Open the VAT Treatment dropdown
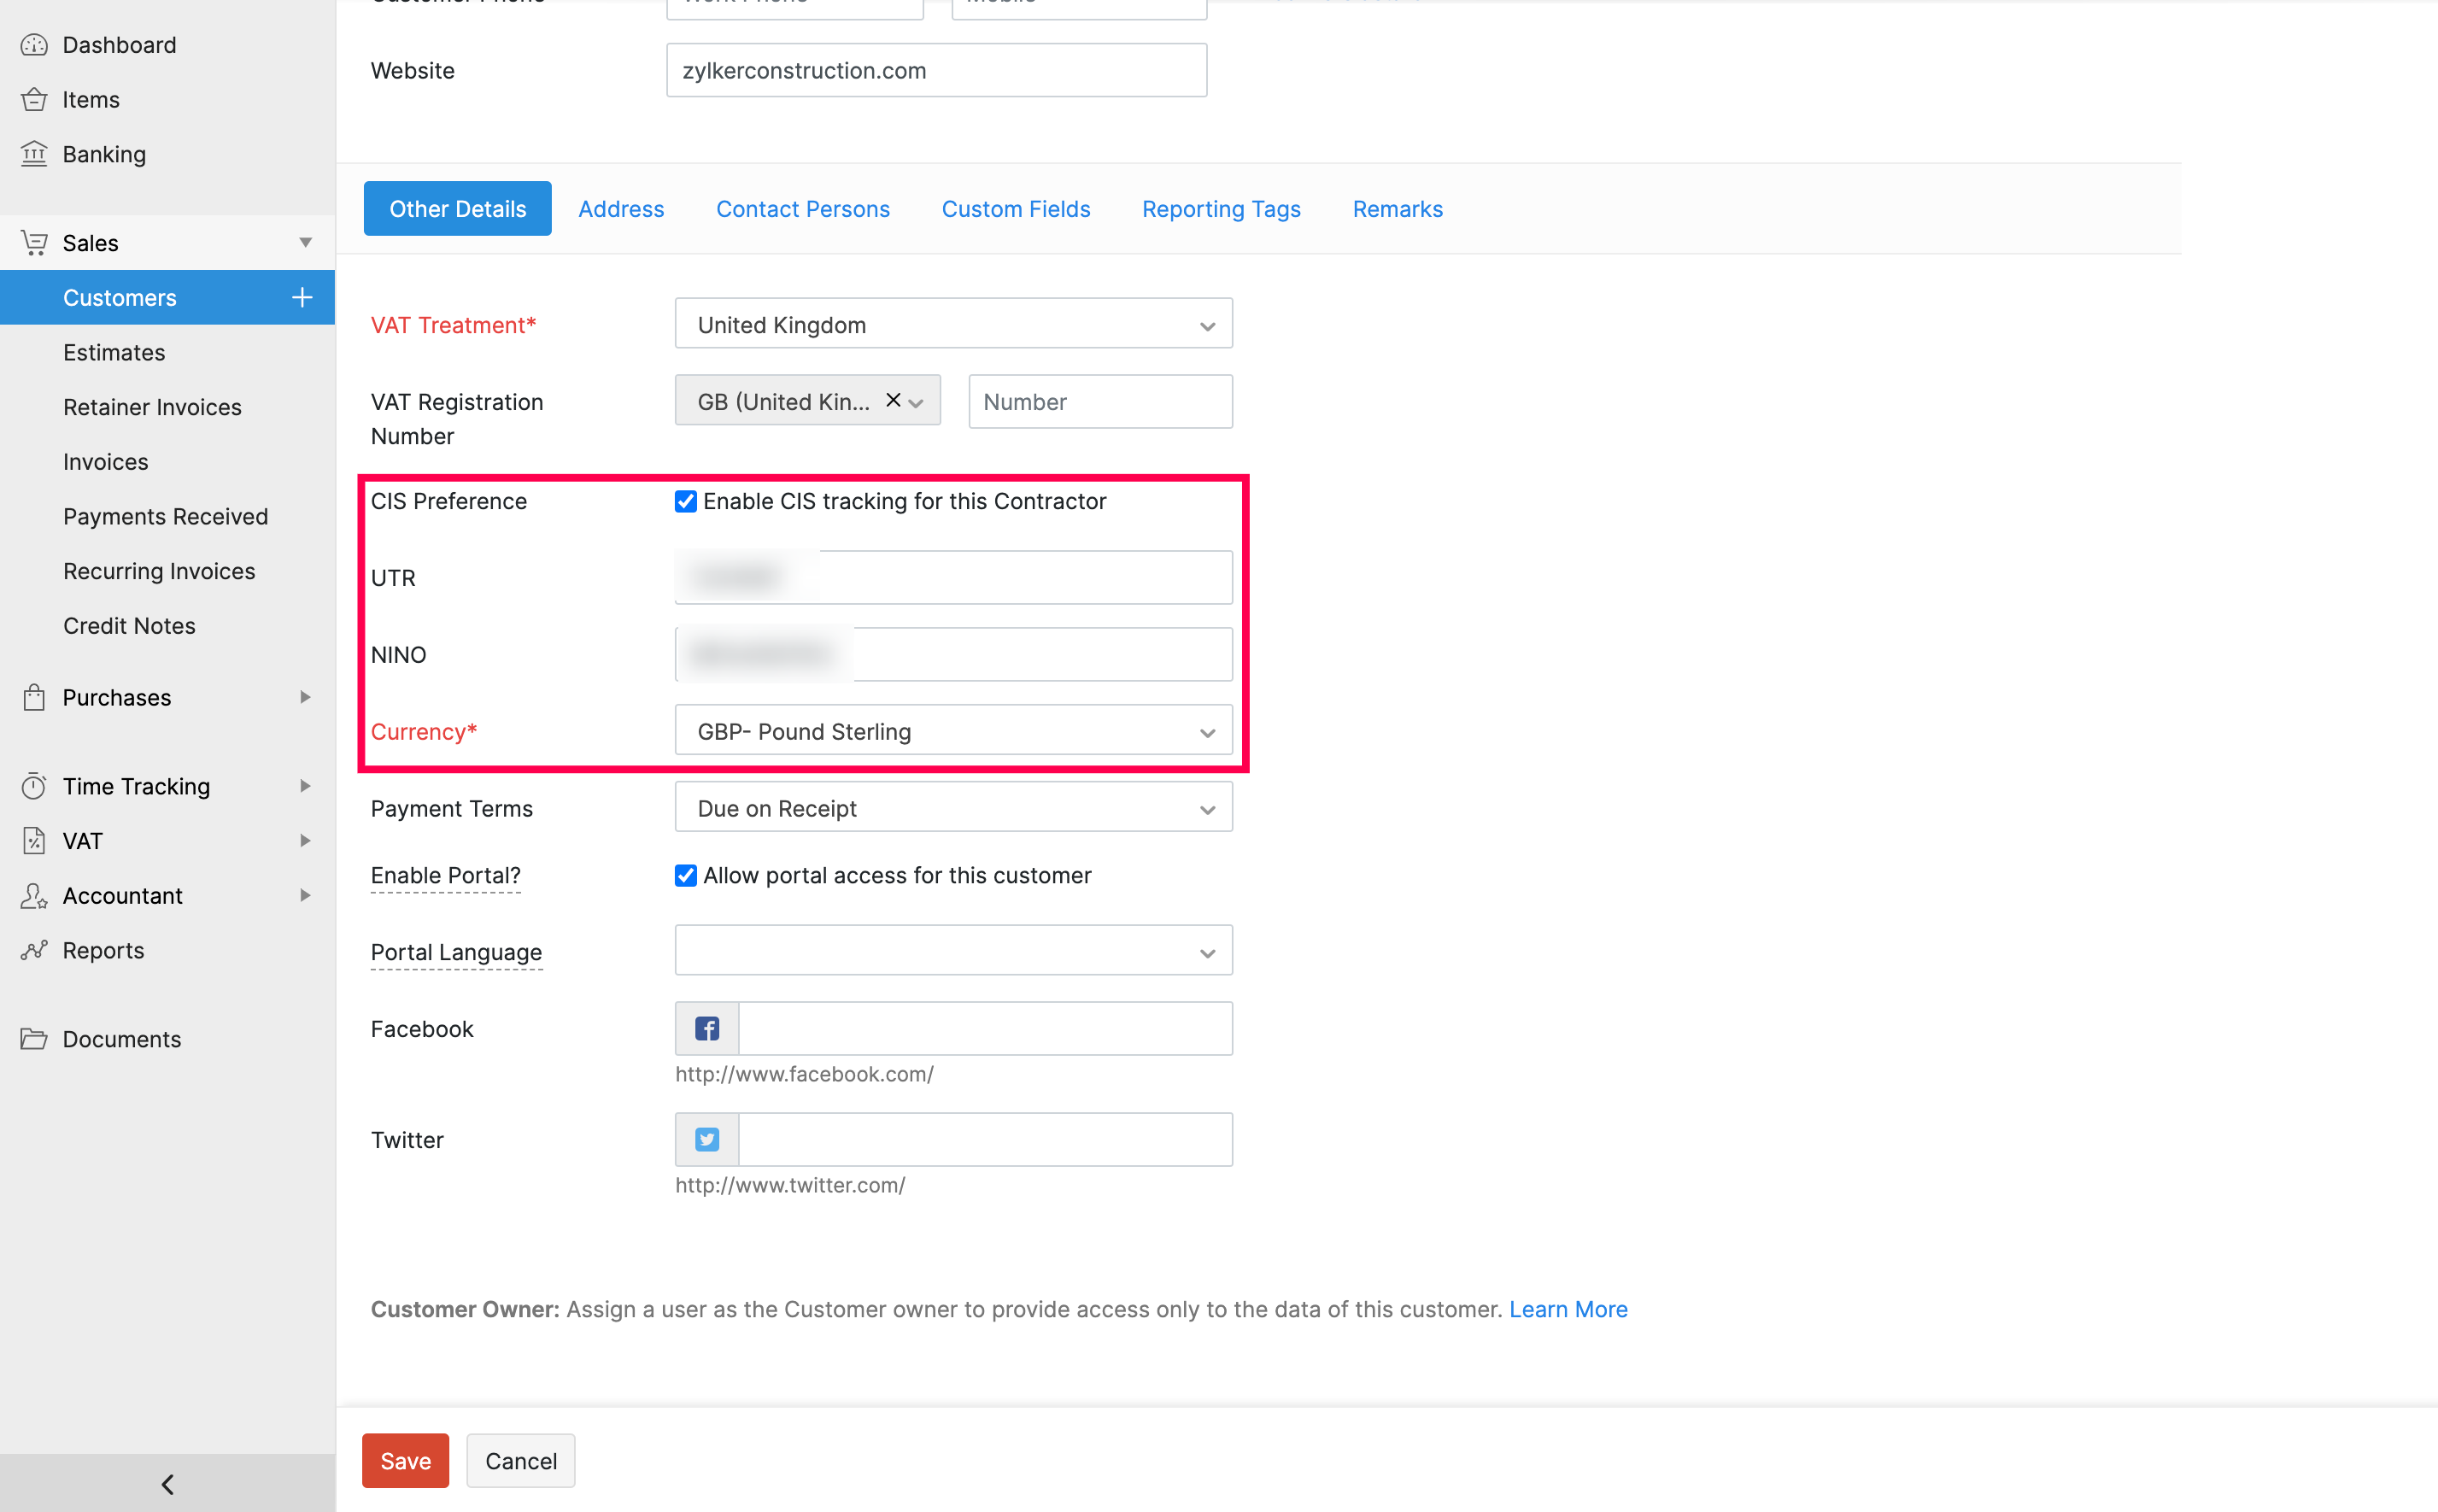The image size is (2438, 1512). [952, 323]
